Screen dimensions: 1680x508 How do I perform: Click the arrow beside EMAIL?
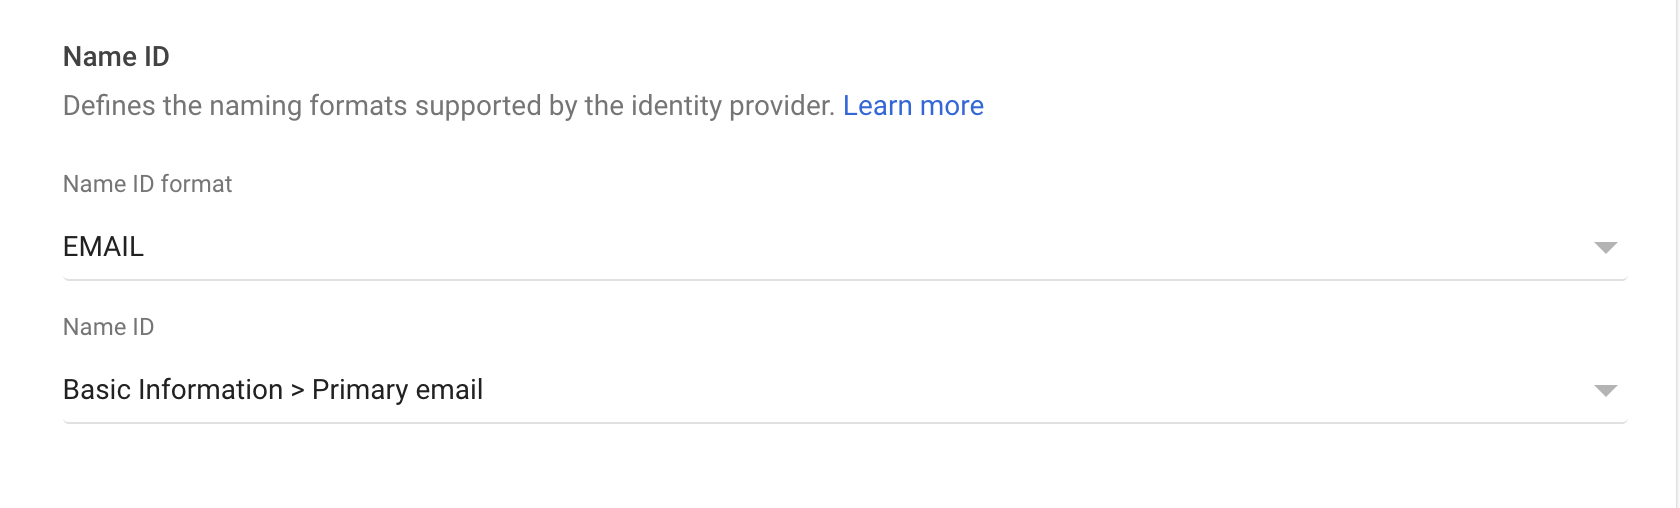pyautogui.click(x=1605, y=248)
